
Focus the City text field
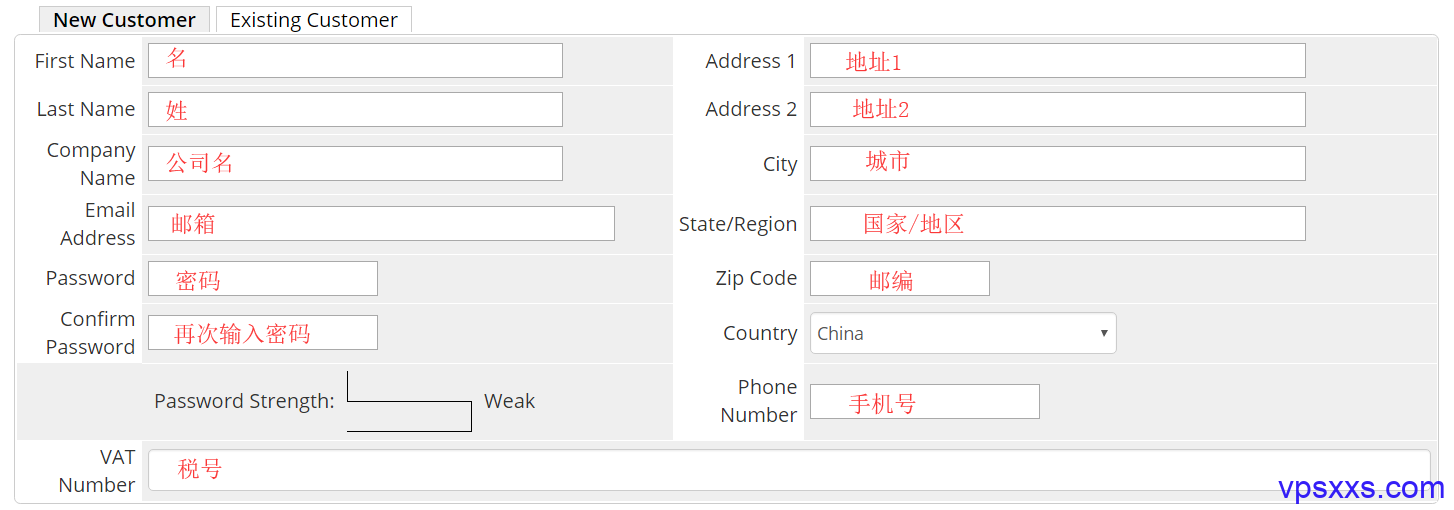[1057, 163]
